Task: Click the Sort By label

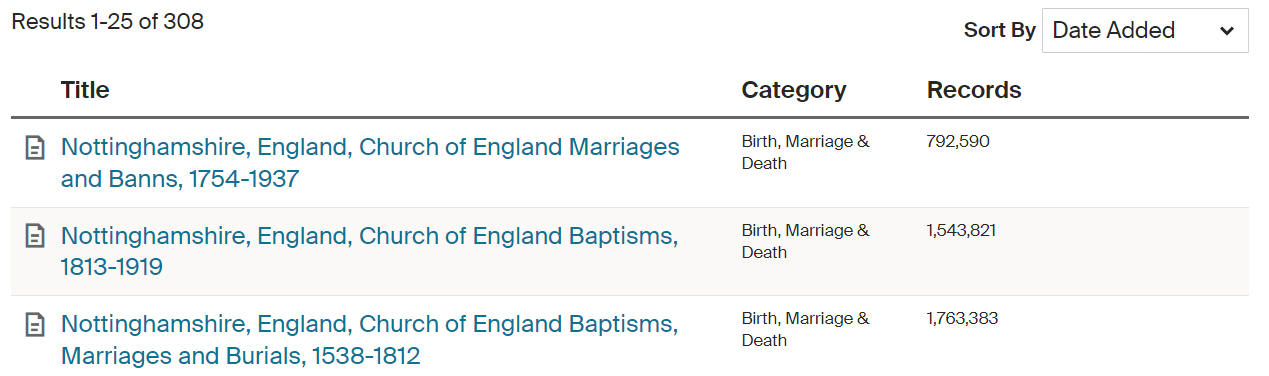Action: (999, 30)
